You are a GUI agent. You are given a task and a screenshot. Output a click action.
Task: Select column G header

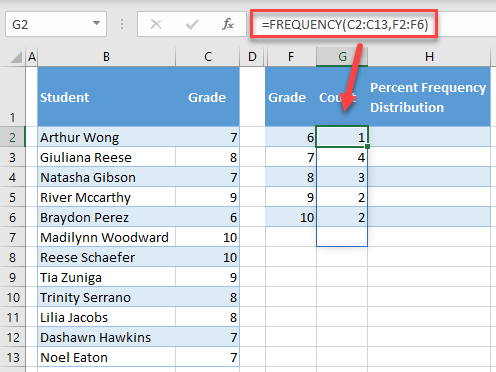coord(342,57)
